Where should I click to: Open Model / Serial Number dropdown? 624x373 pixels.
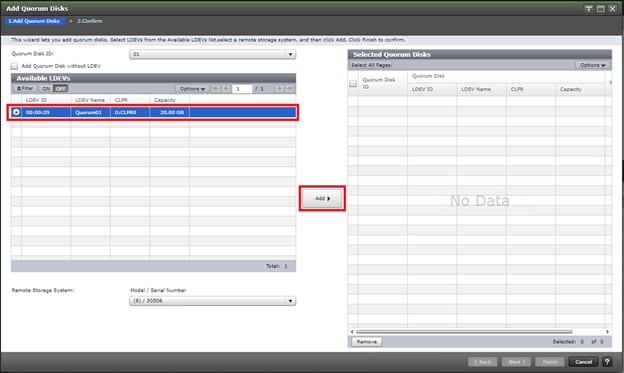coord(212,301)
